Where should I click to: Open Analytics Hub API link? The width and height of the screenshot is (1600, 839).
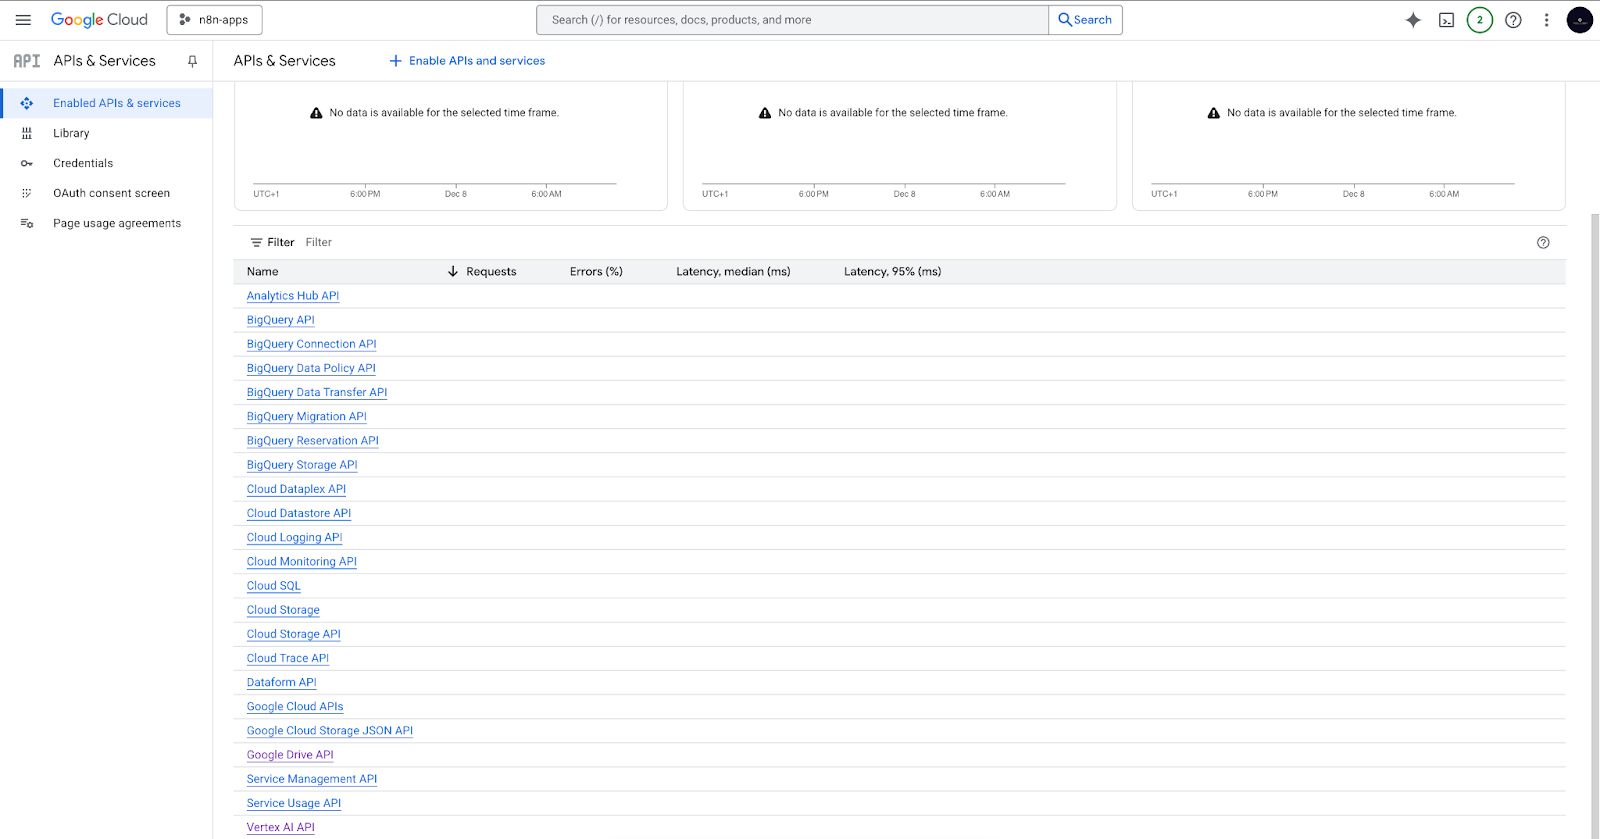point(293,296)
